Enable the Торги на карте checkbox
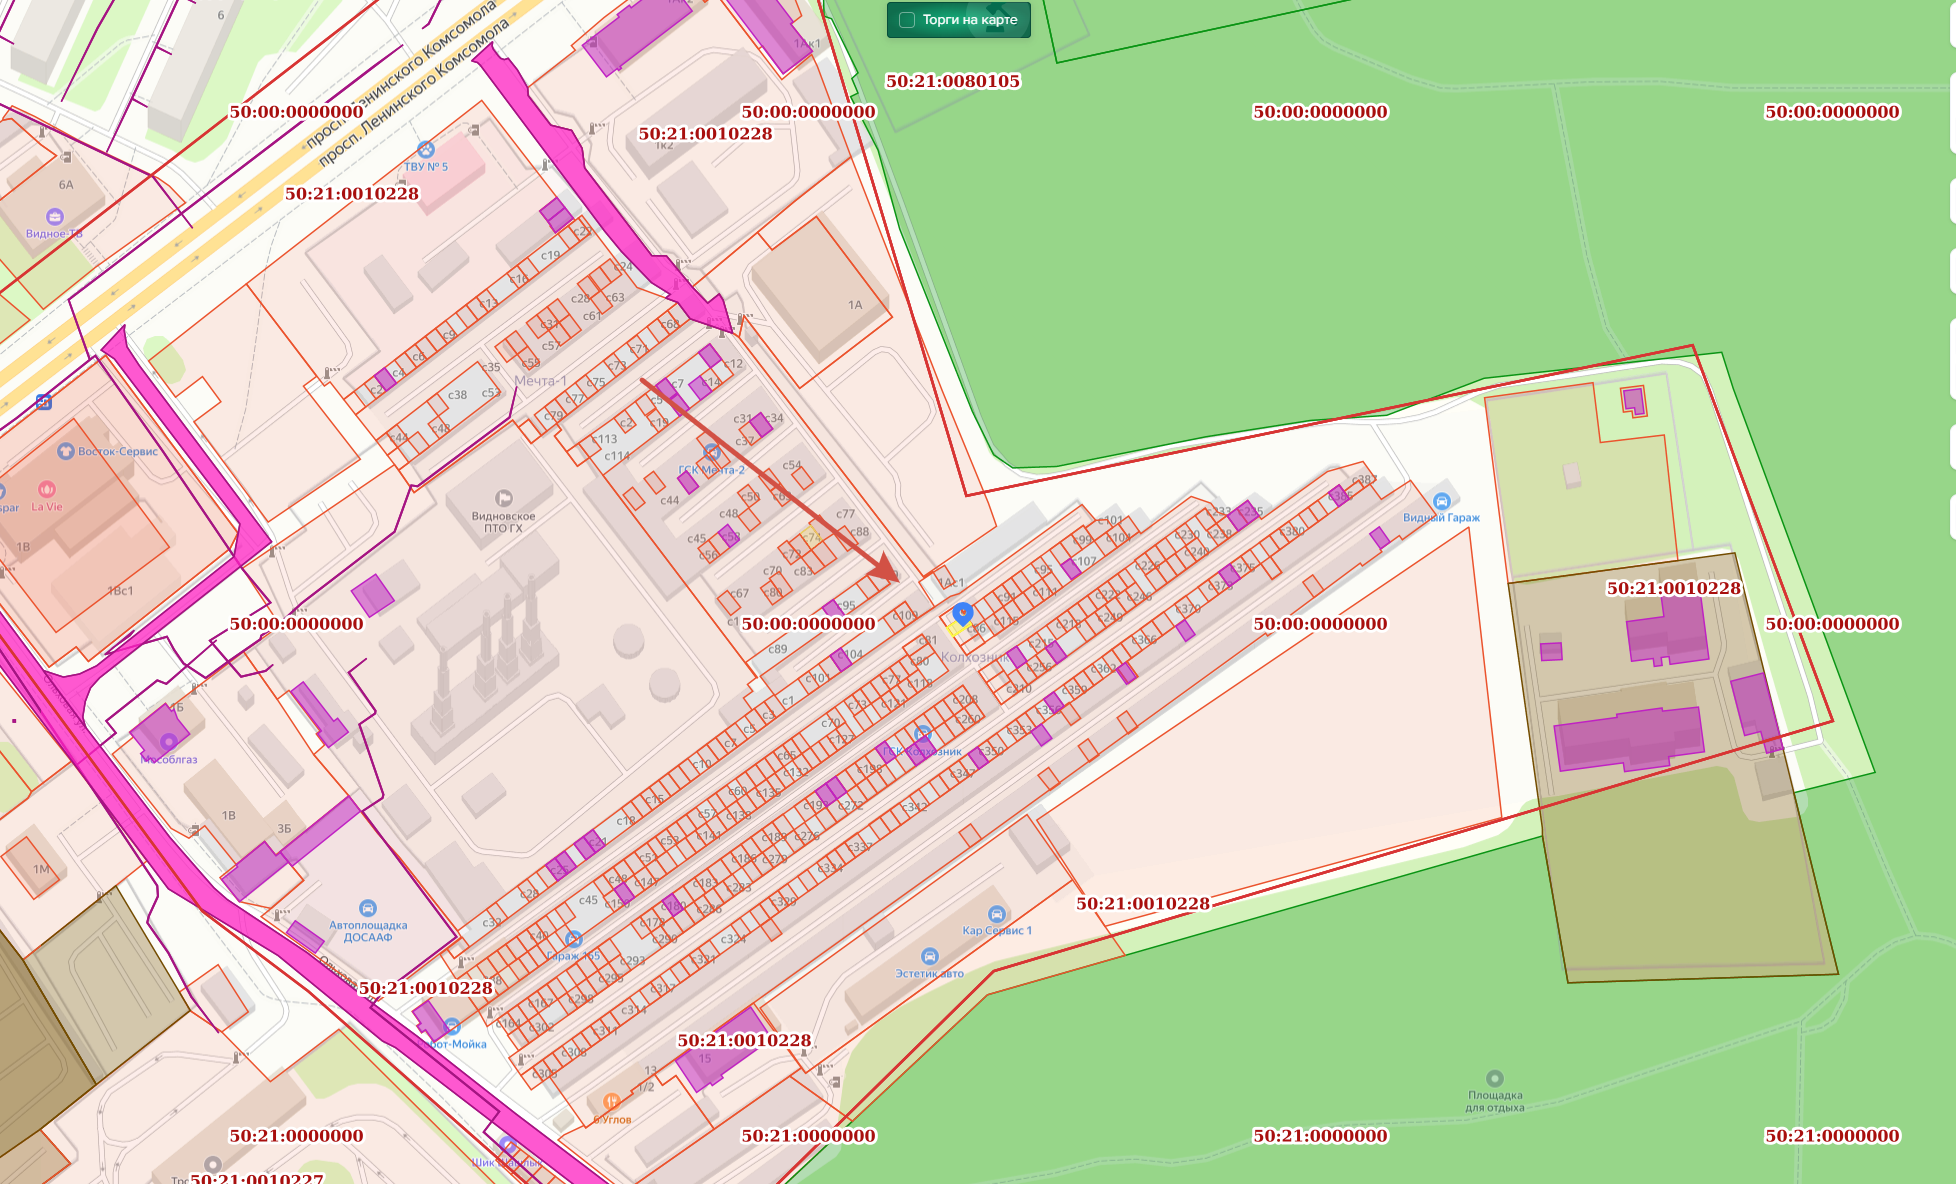The image size is (1956, 1184). point(907,20)
